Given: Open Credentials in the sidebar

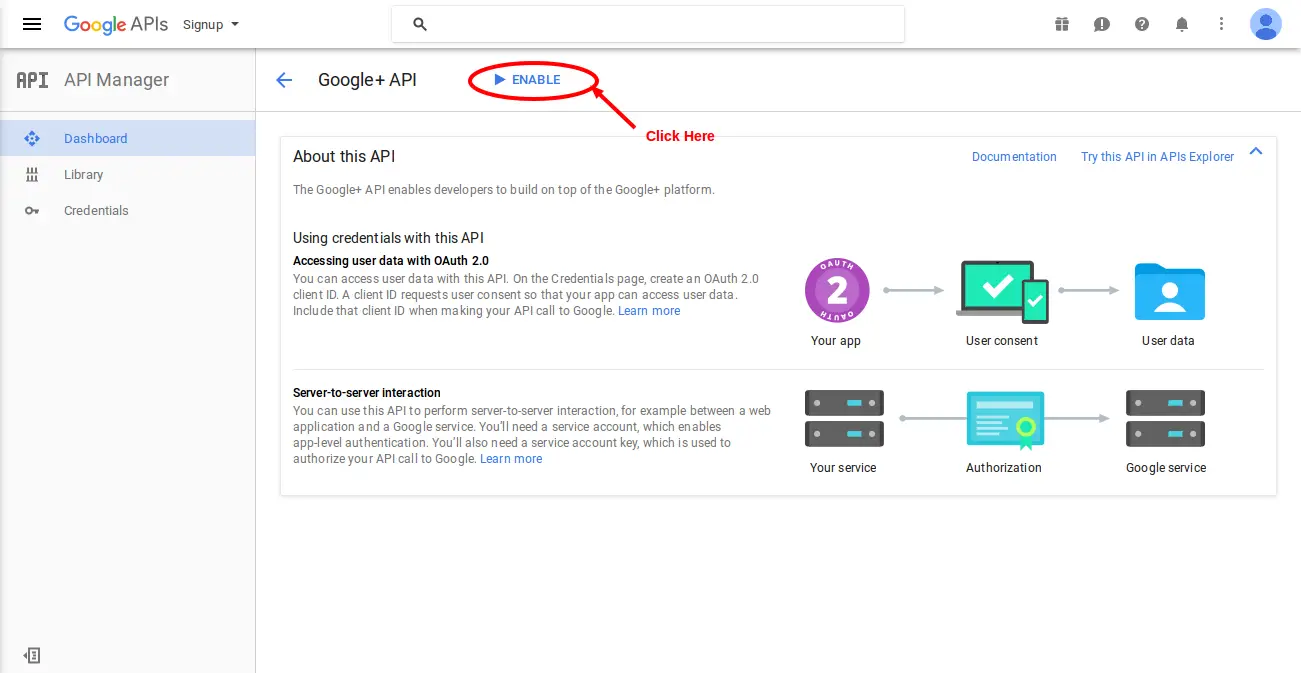Looking at the screenshot, I should (96, 210).
